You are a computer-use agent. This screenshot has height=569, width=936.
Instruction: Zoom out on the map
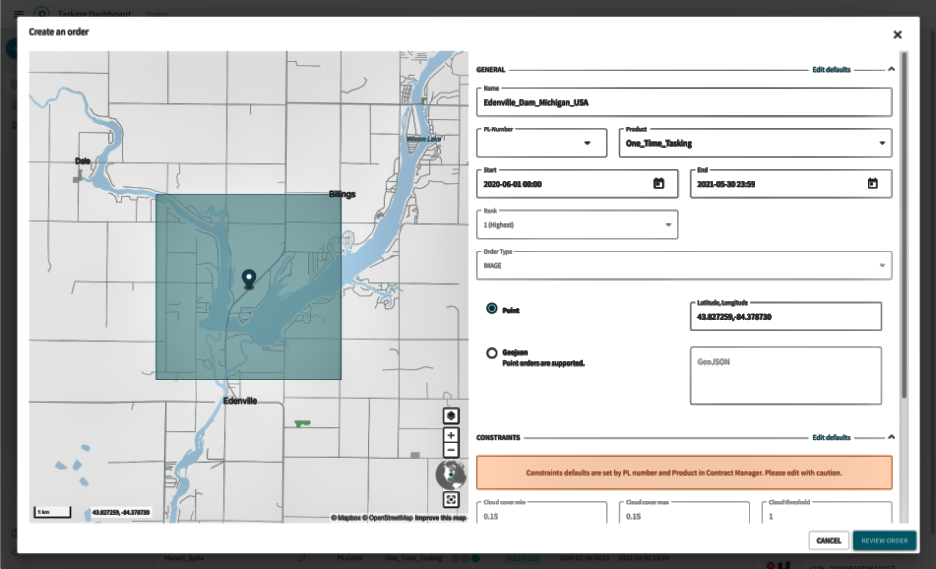(451, 450)
